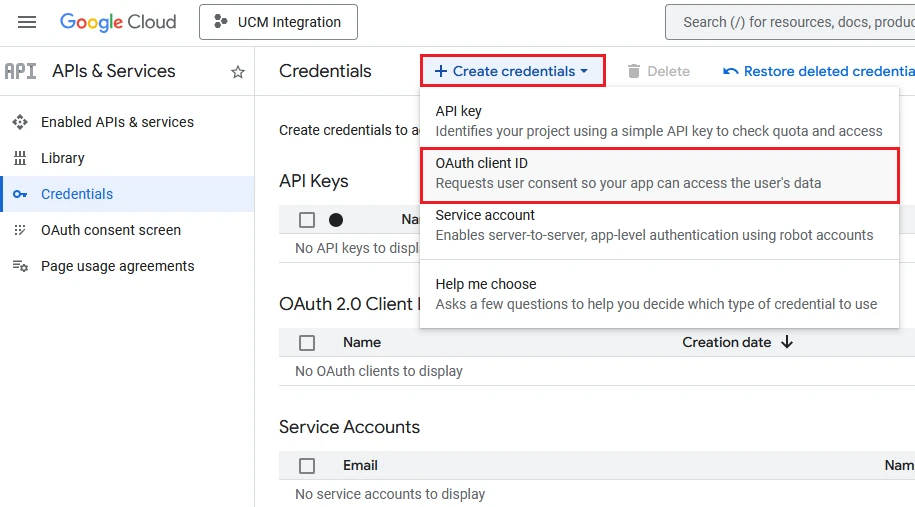Choose Service account option
The height and width of the screenshot is (507, 915).
click(x=659, y=225)
